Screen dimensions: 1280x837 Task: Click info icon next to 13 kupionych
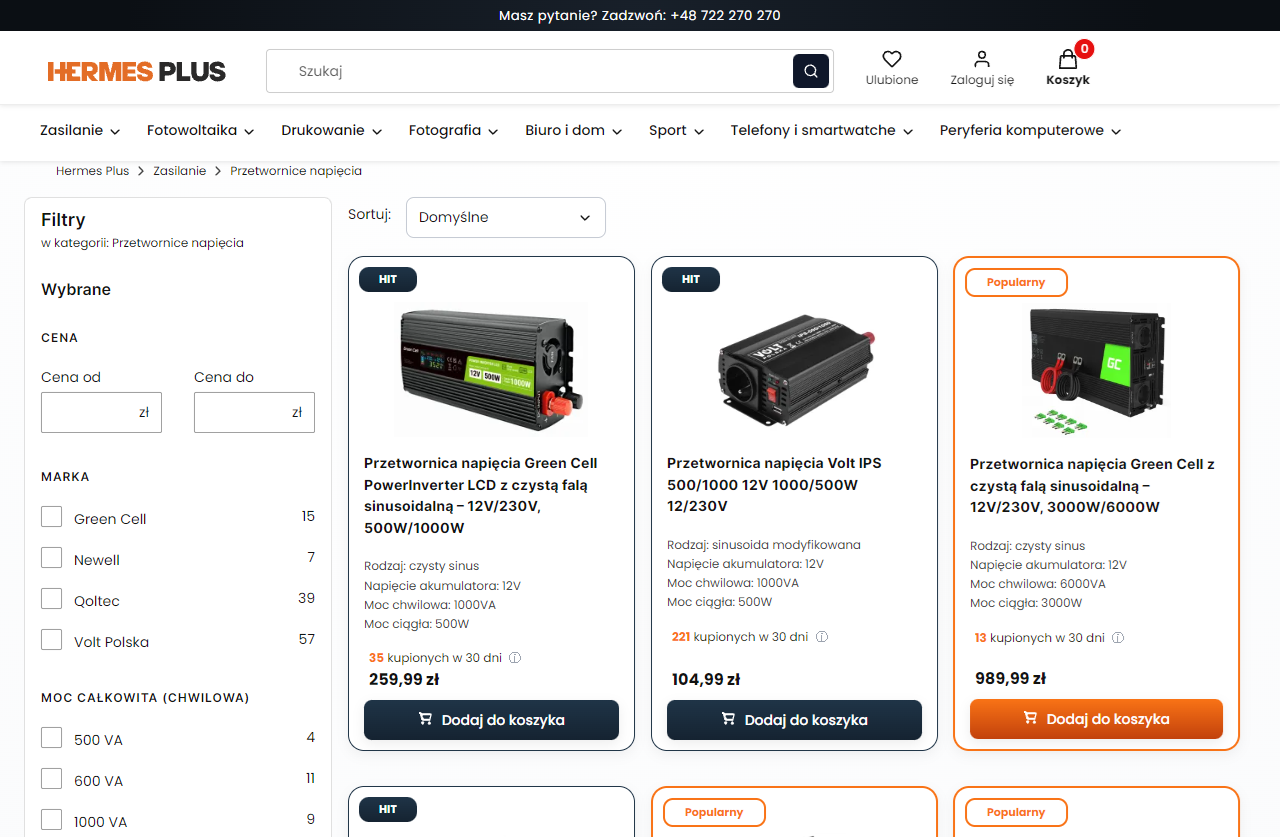1118,638
